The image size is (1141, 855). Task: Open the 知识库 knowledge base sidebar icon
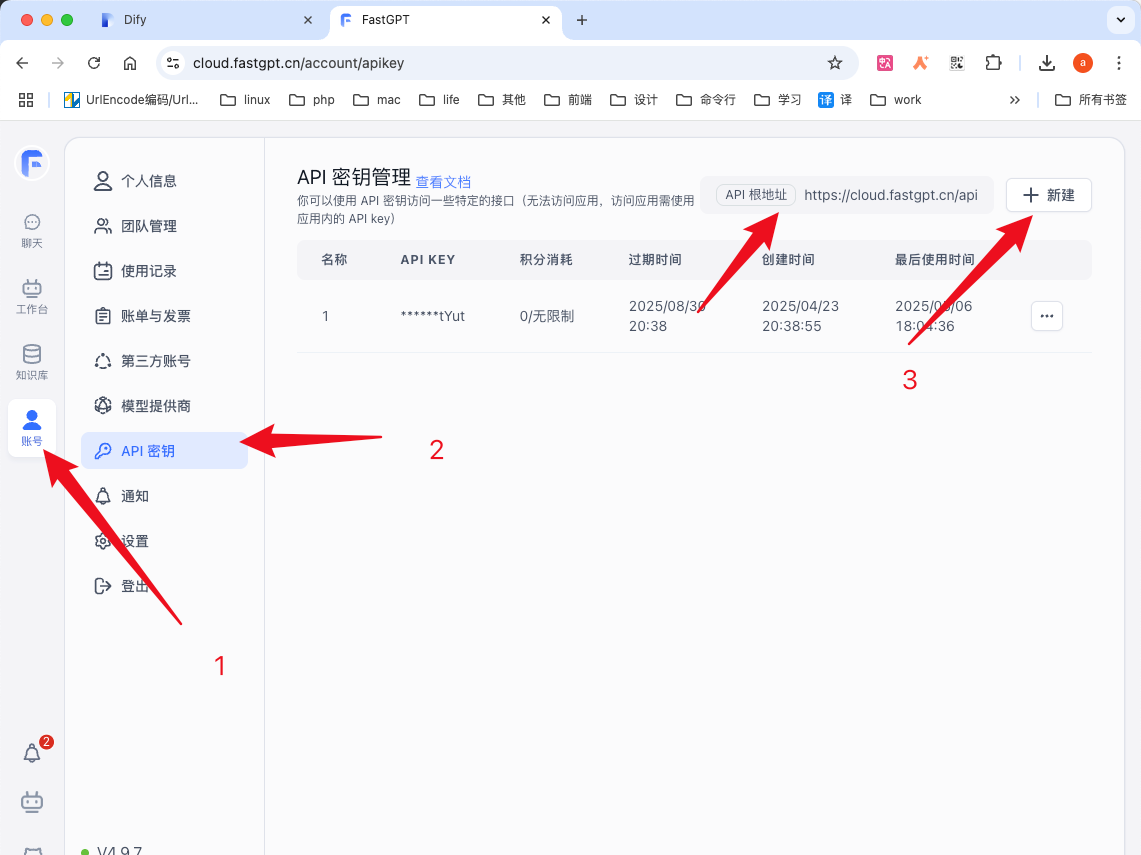(x=32, y=362)
